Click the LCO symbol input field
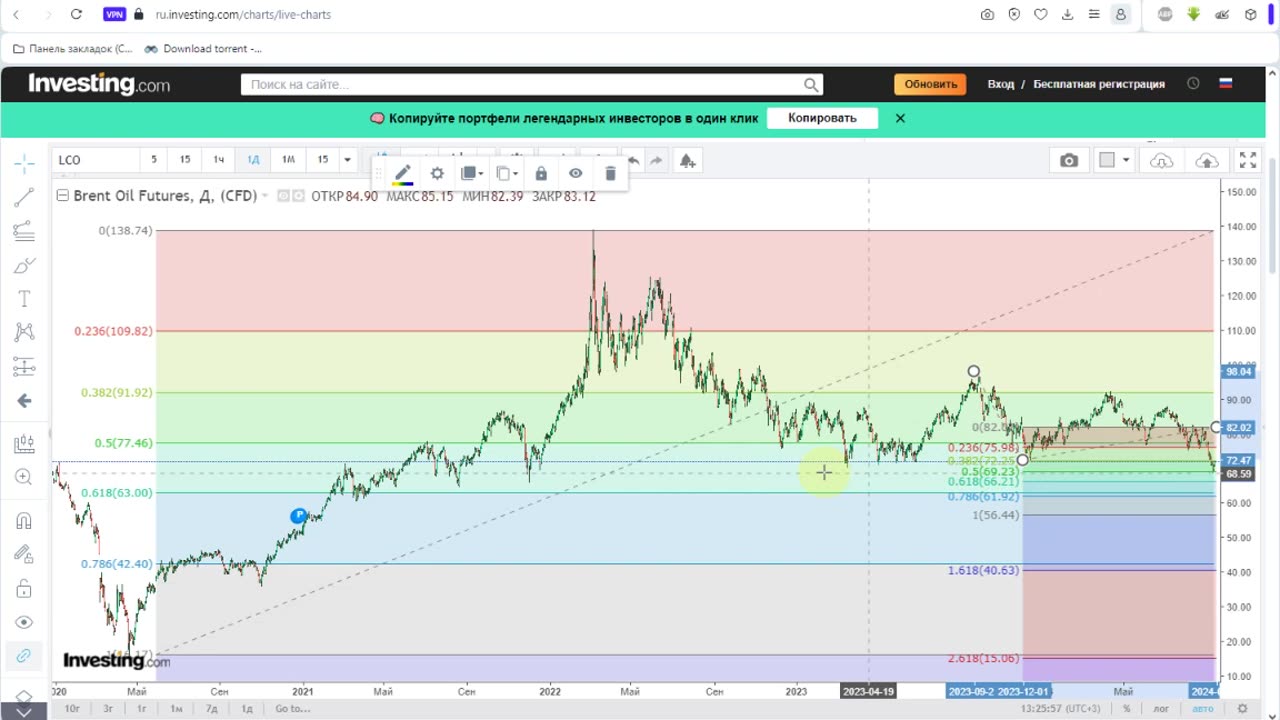 click(x=96, y=160)
